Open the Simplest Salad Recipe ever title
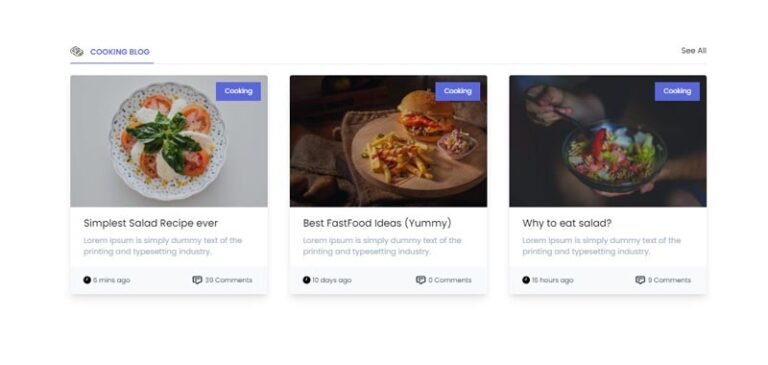768x365 pixels. [x=150, y=223]
